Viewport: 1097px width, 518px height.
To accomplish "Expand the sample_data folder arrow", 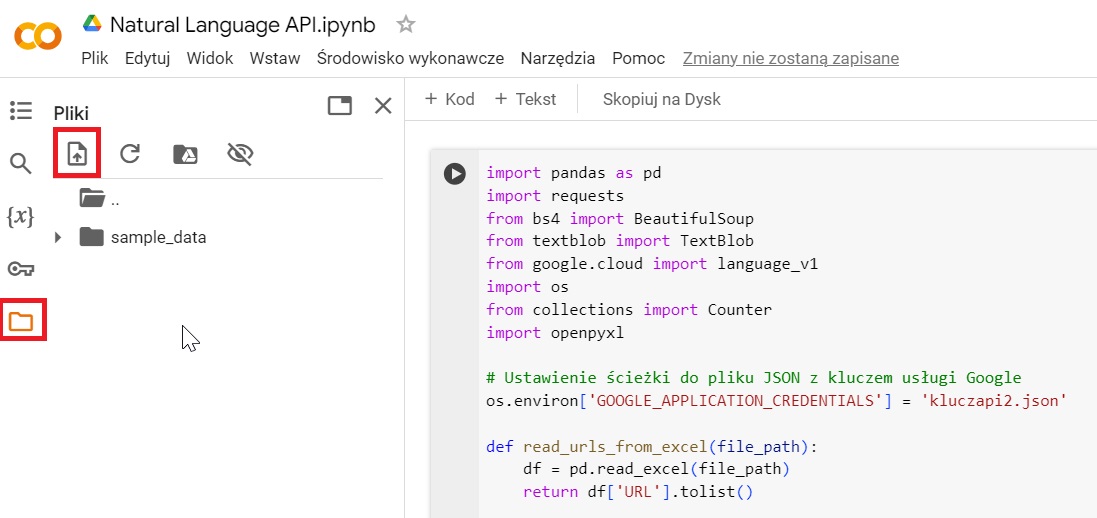I will click(x=58, y=237).
